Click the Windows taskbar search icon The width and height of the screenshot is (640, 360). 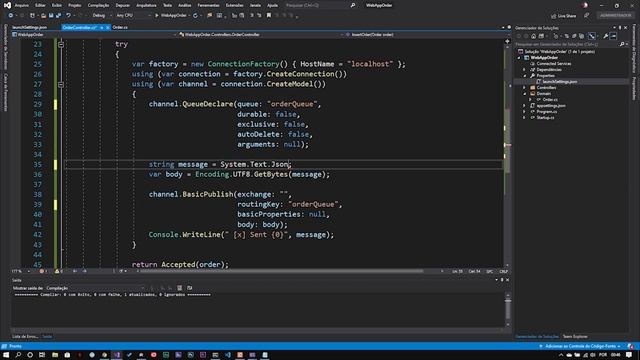tap(18, 355)
